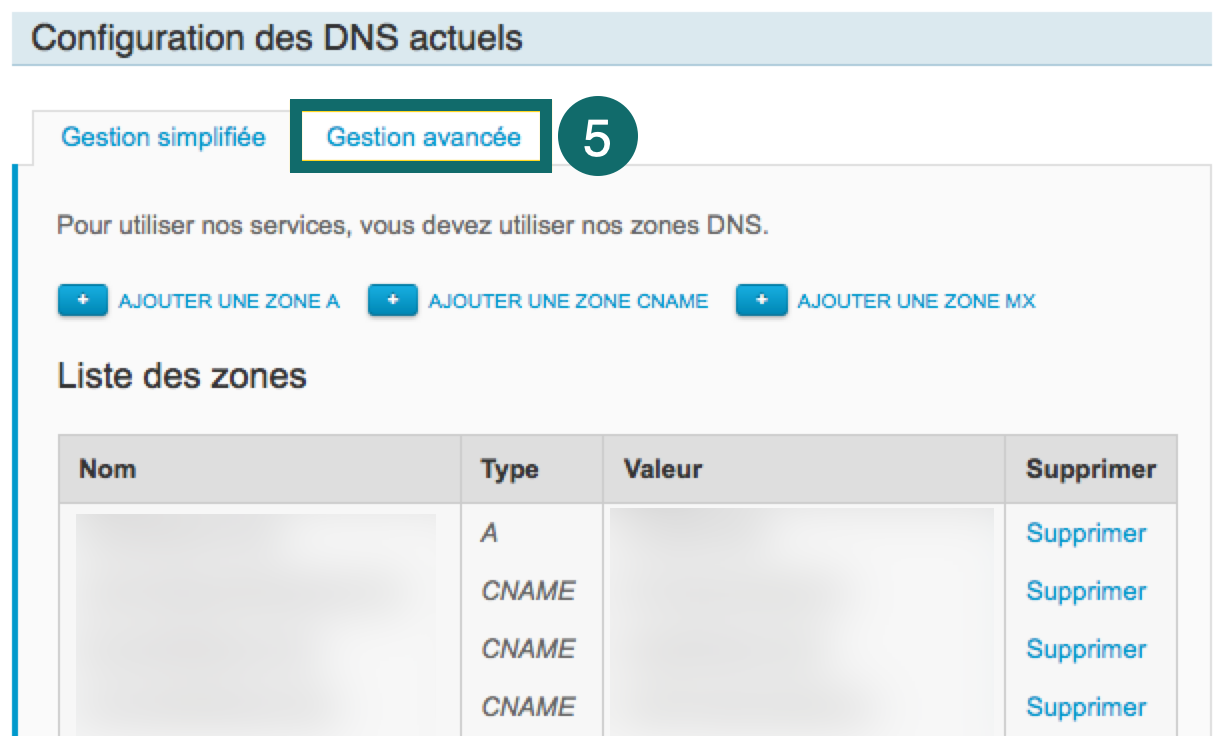Click Supprimer for the first CNAME record
Viewport: 1224px width, 736px height.
1086,591
